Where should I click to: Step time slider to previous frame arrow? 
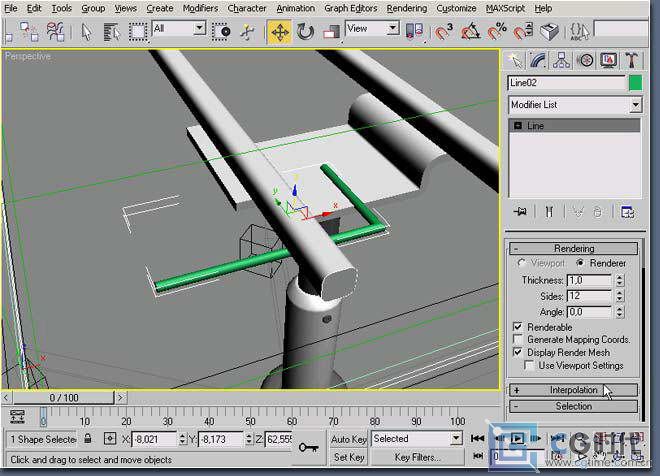point(6,397)
